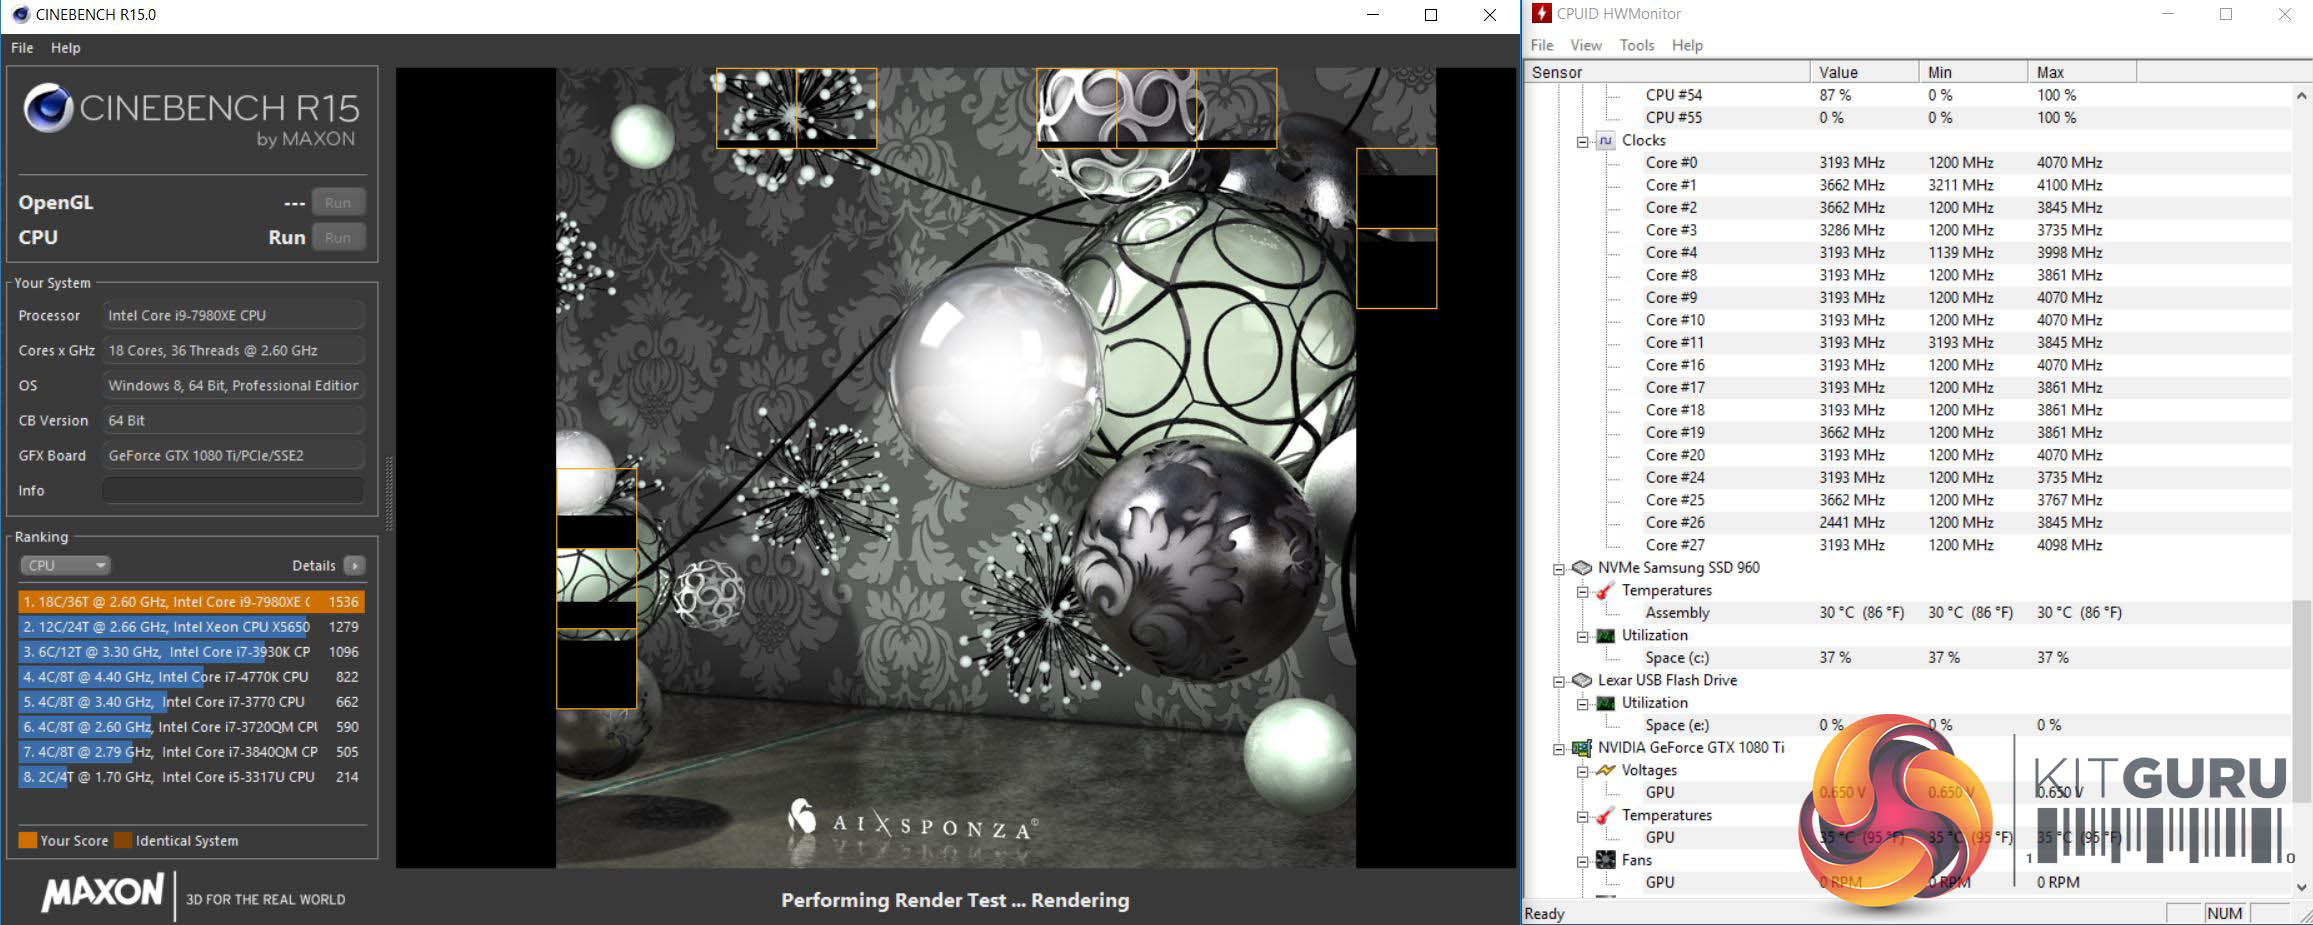Viewport: 2313px width, 925px height.
Task: Click the CINEBENCH app icon in title bar
Action: click(20, 14)
